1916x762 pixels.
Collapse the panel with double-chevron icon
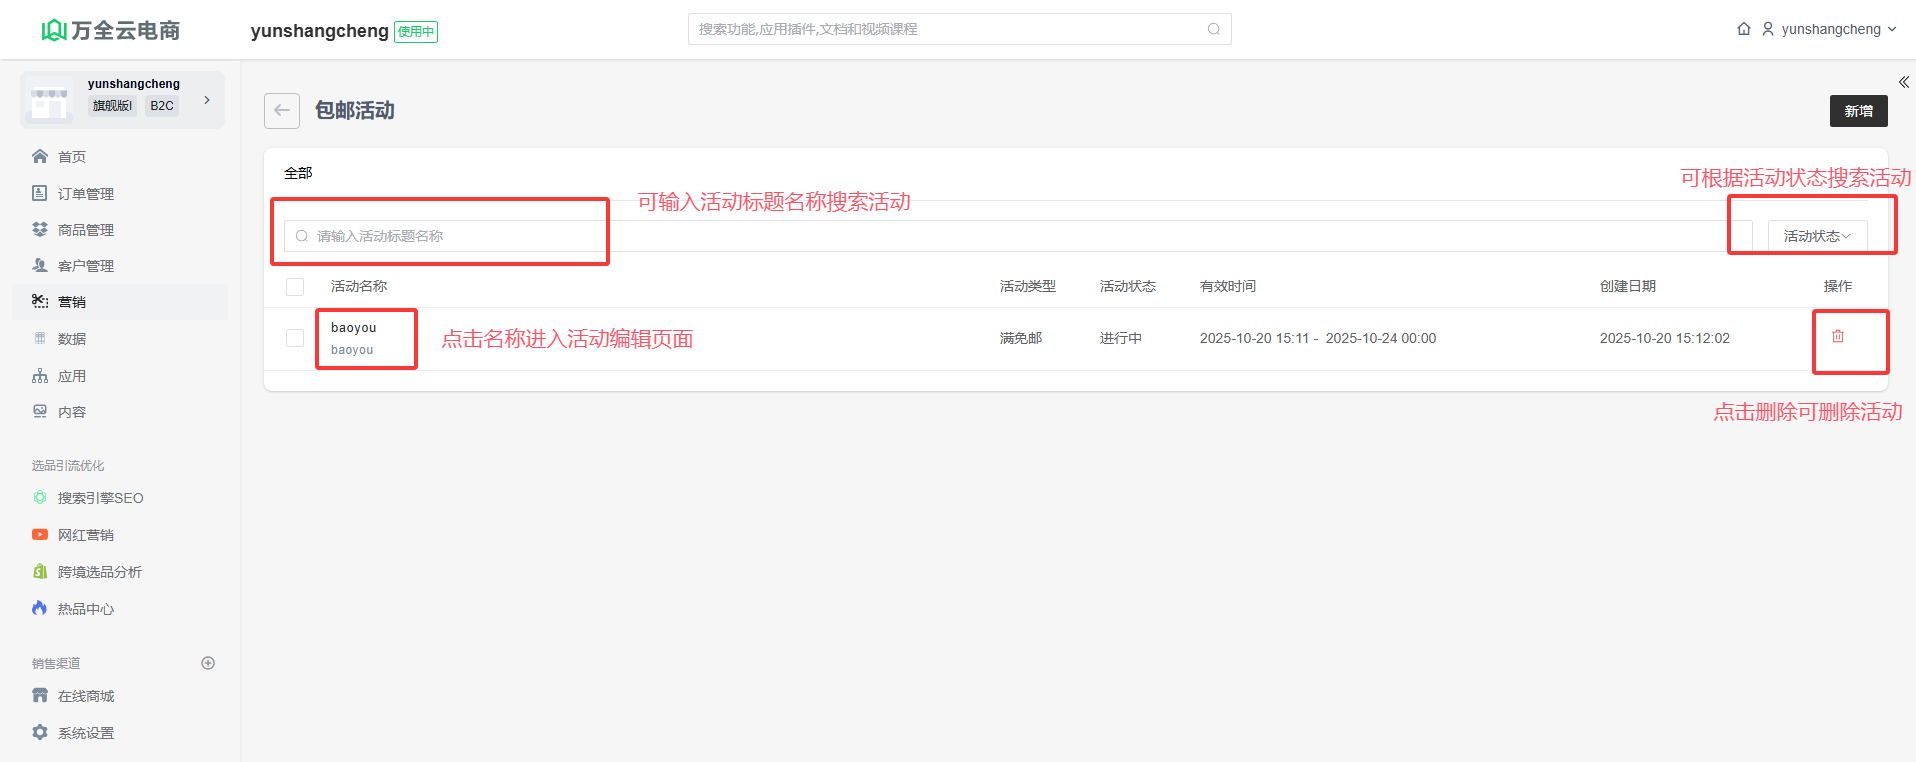1903,82
